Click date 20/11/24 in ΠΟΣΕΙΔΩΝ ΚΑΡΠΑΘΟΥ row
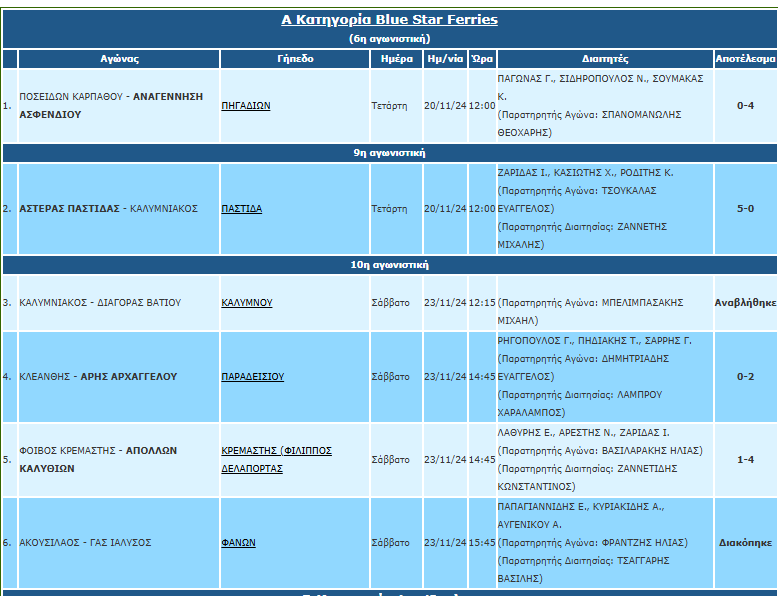This screenshot has width=778, height=596. click(x=445, y=106)
